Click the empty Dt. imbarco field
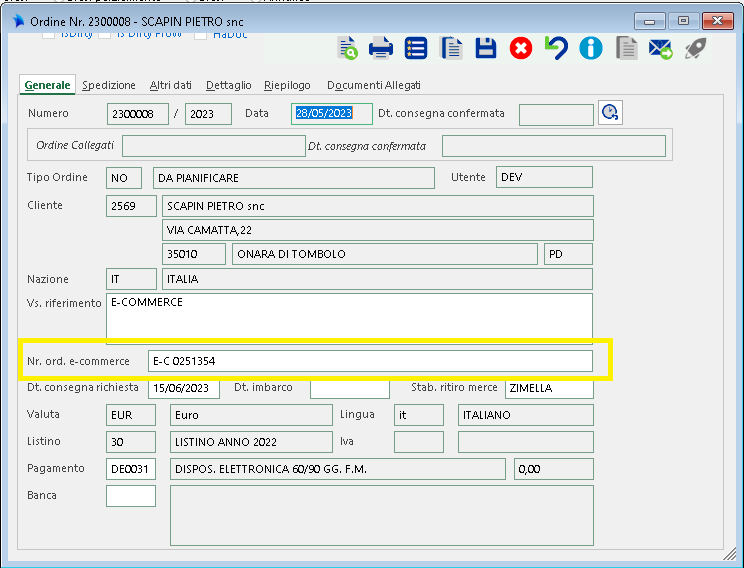Viewport: 744px width, 568px height. coord(350,388)
